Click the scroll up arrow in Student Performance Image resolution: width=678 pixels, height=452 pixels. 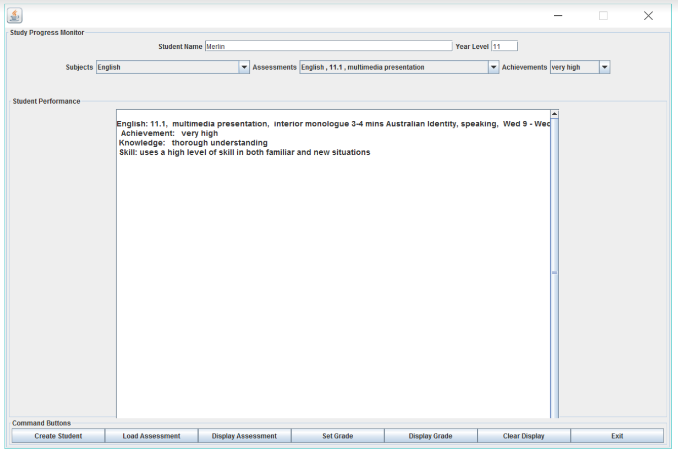554,113
